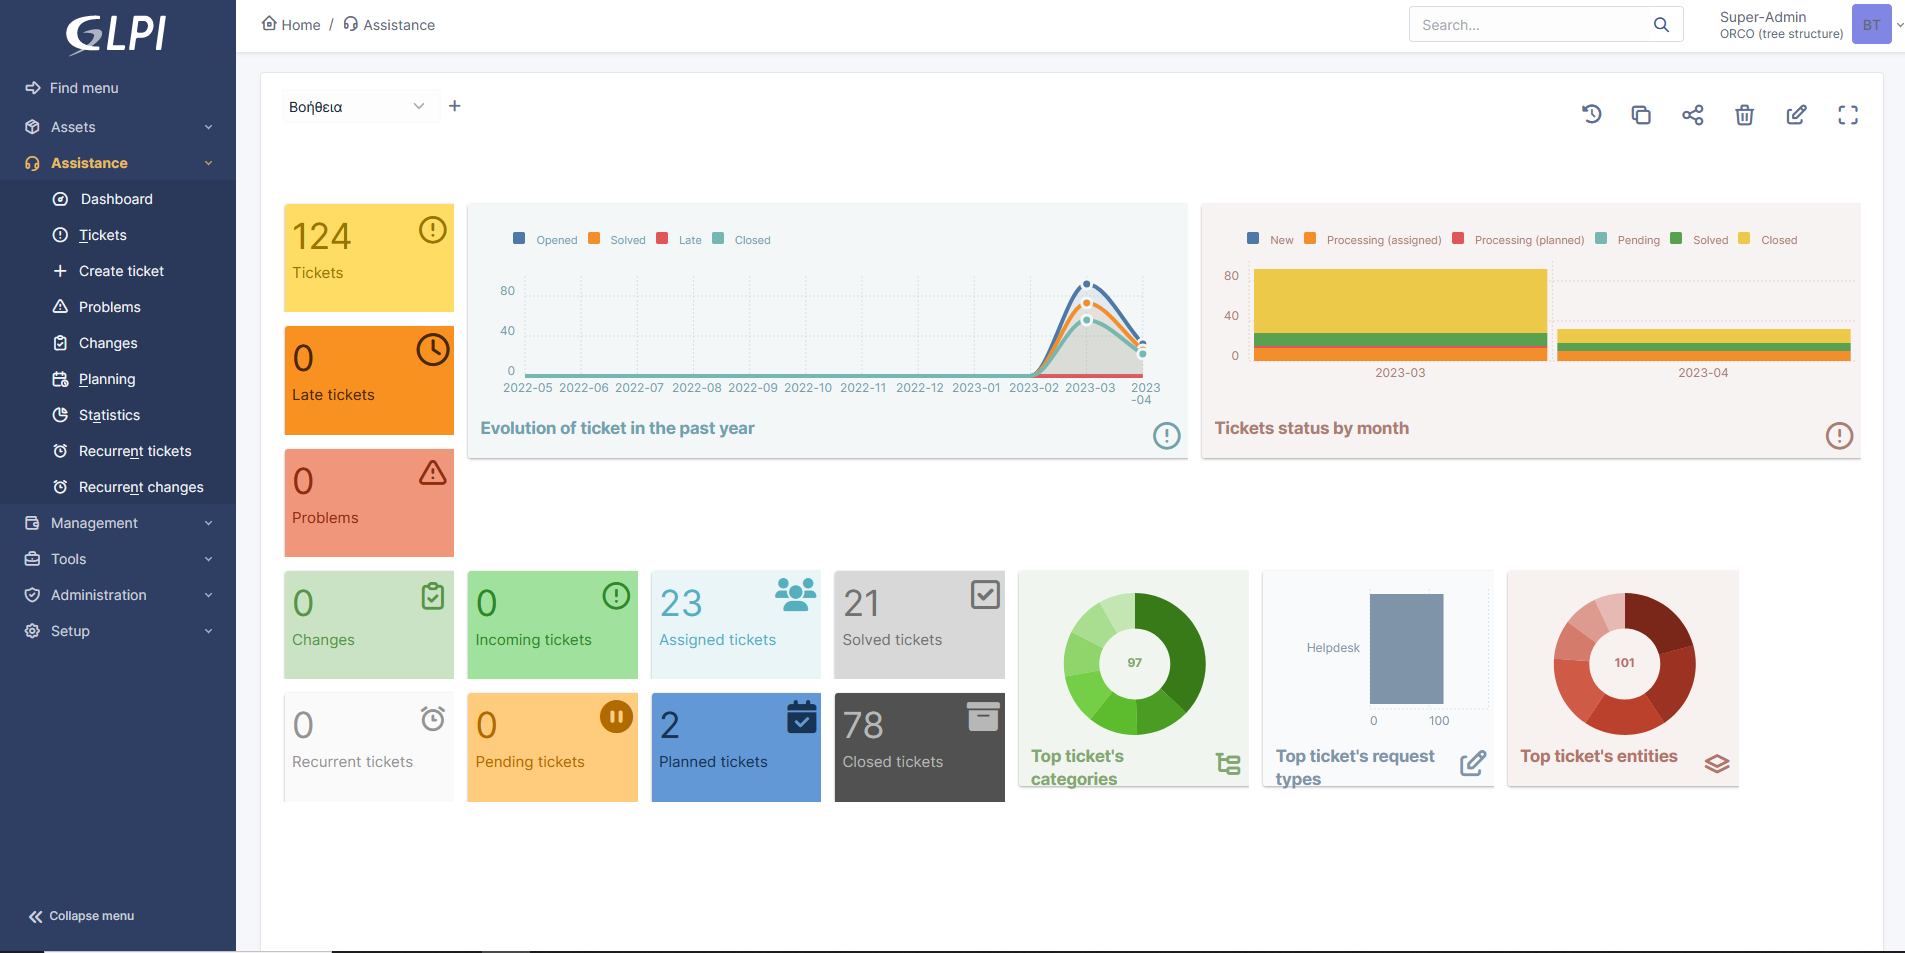Select Statistics from Assistance menu
The height and width of the screenshot is (953, 1905).
pos(109,415)
